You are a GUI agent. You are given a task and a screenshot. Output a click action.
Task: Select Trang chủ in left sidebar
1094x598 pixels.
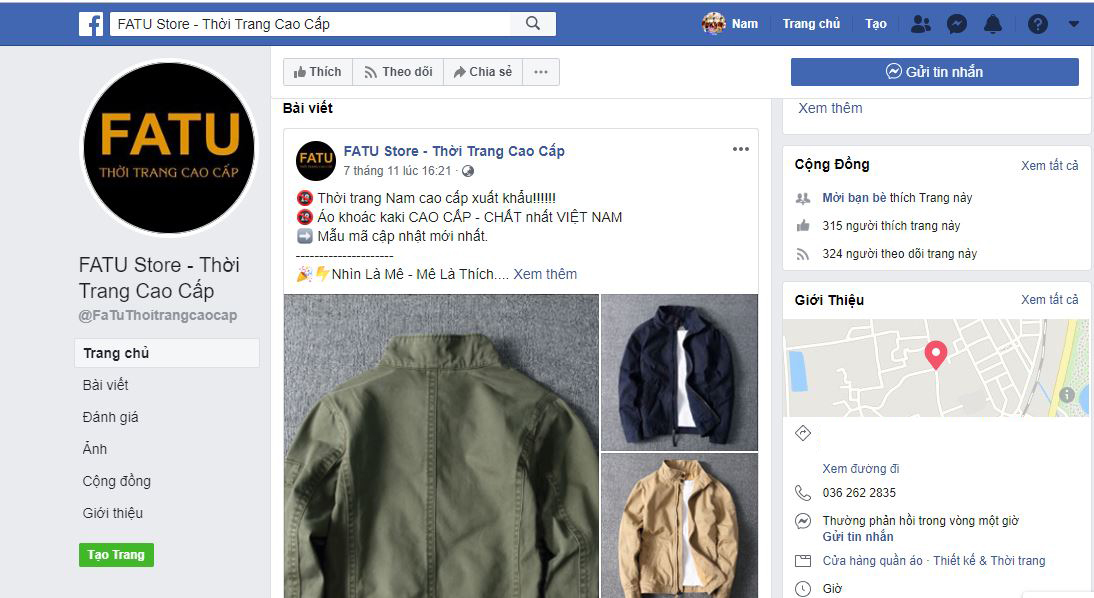167,353
